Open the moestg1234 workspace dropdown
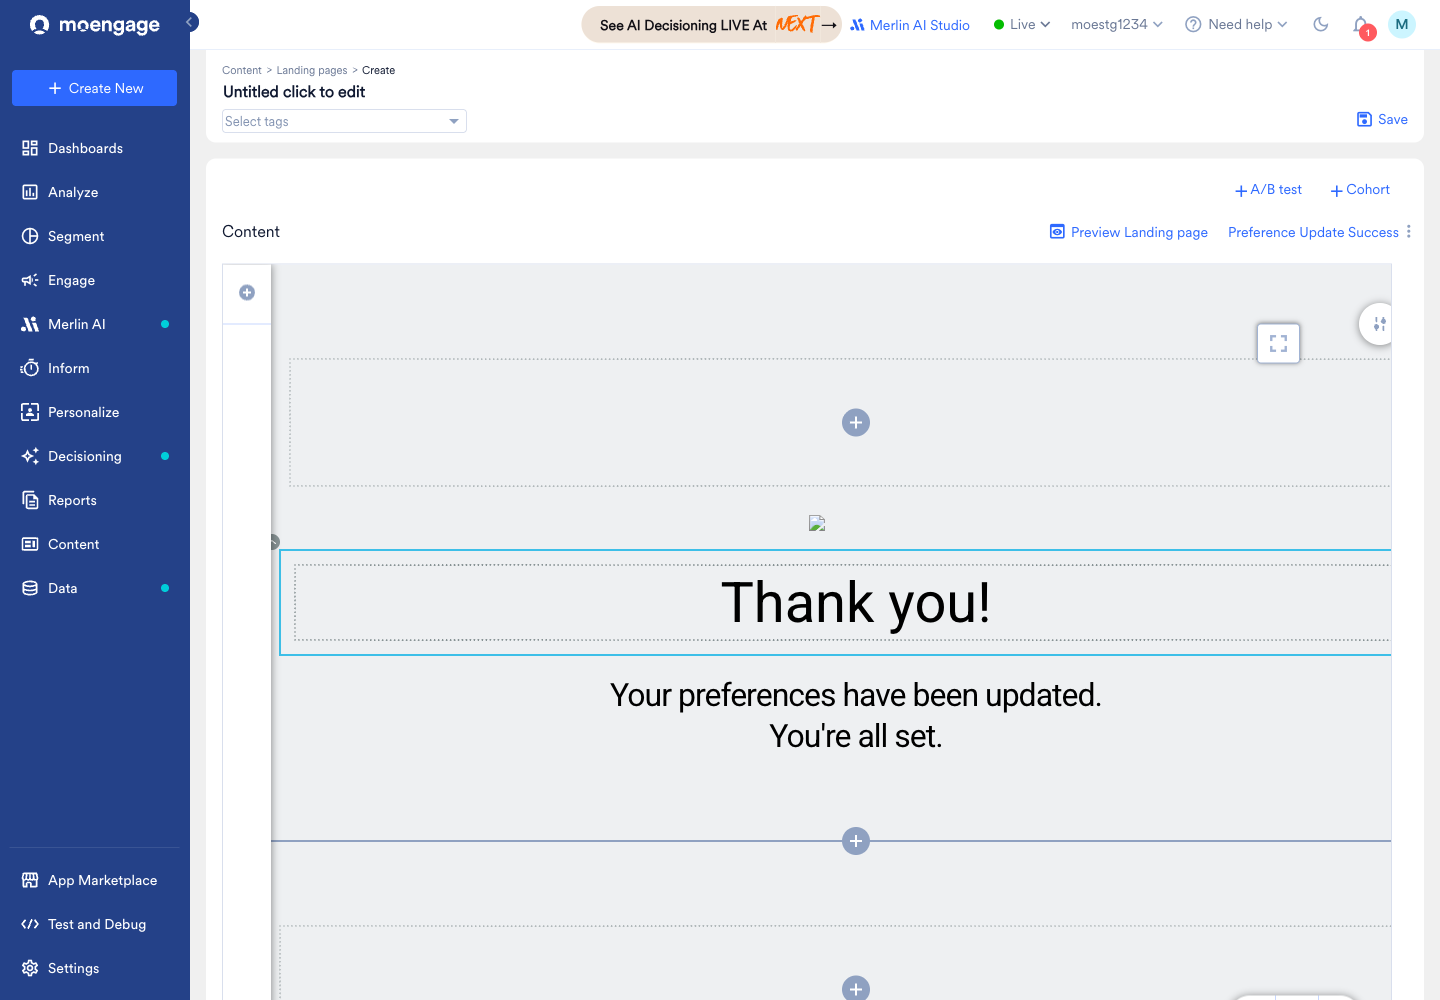 coord(1117,24)
